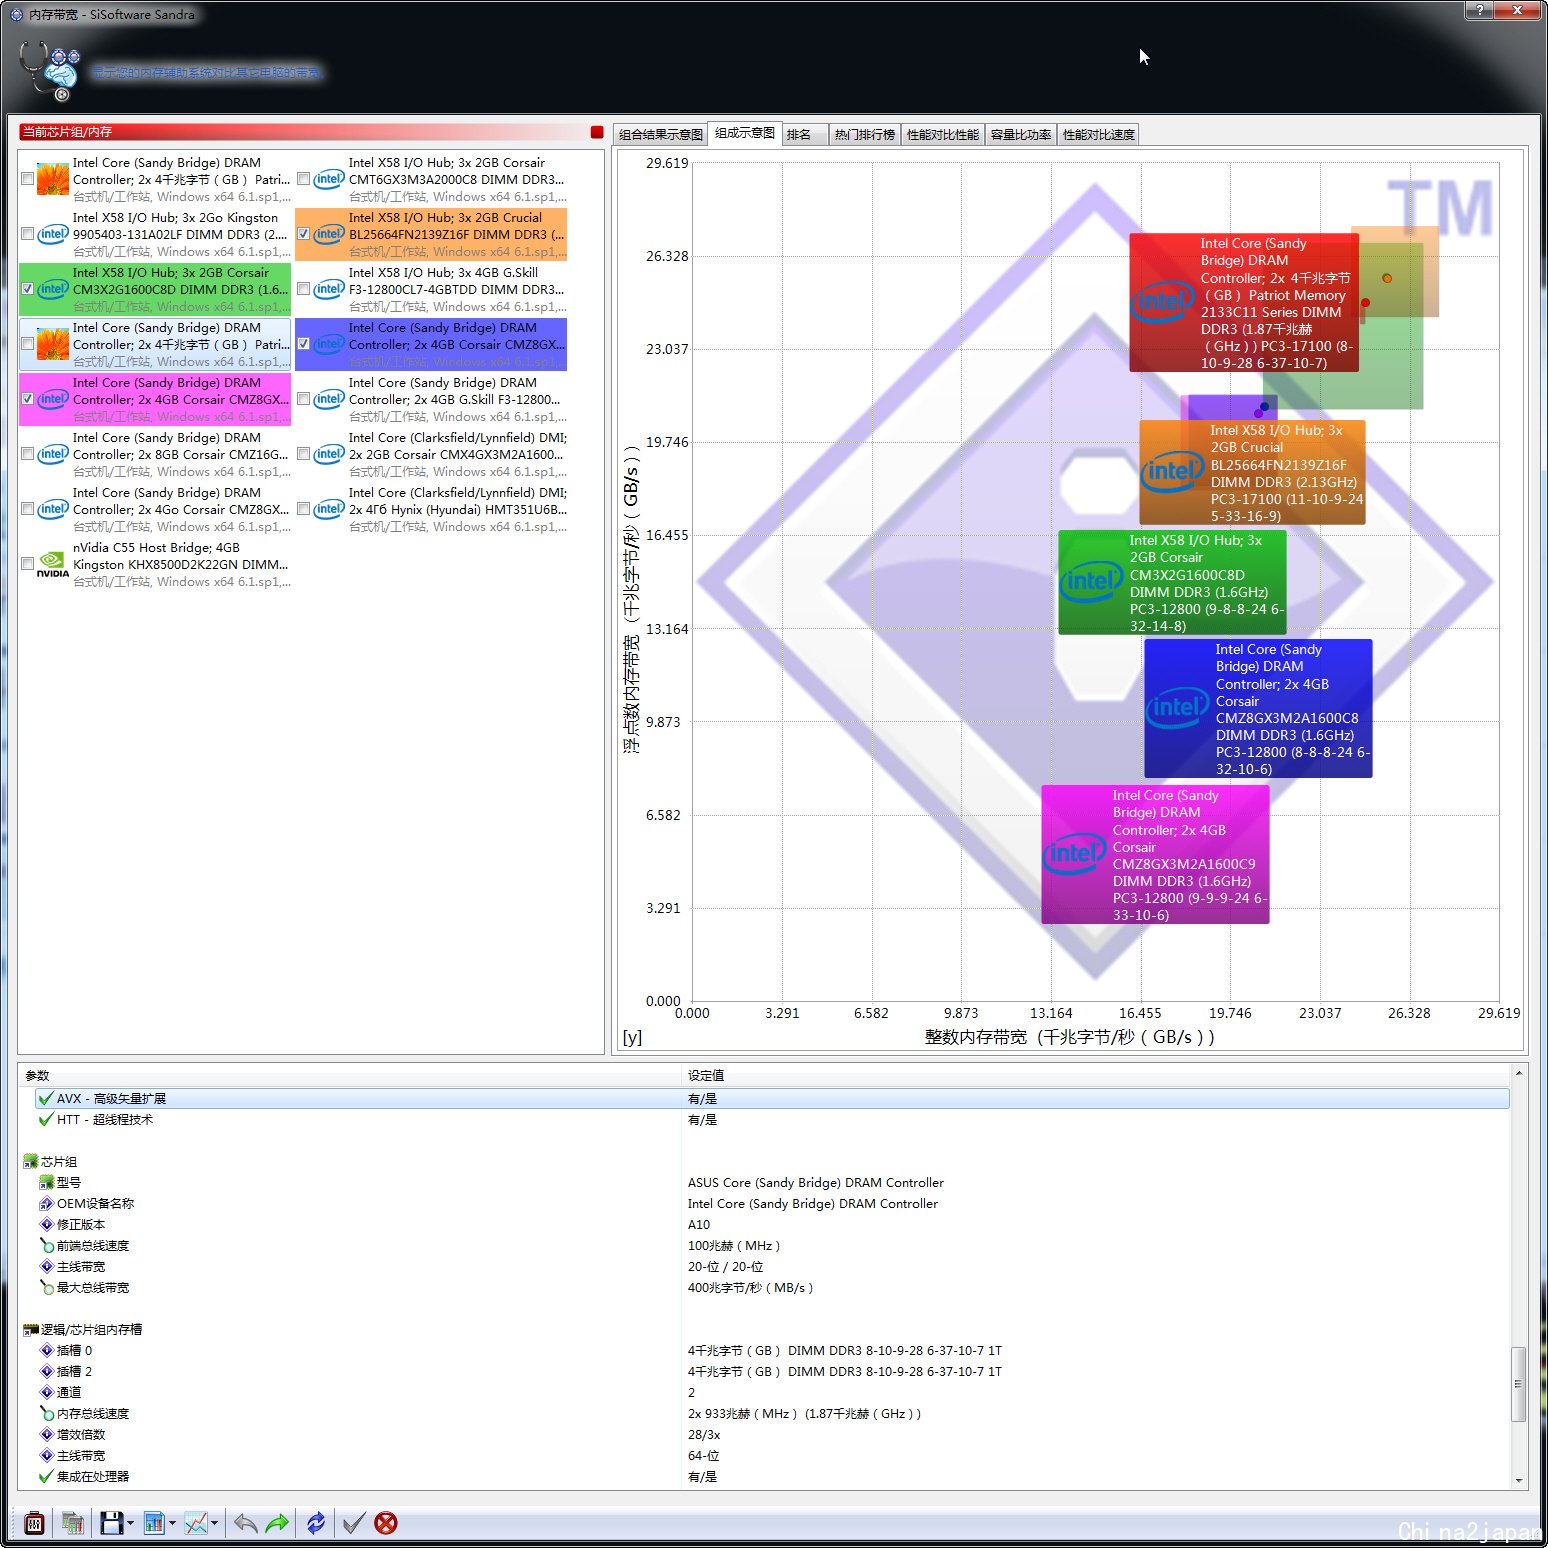The image size is (1548, 1548).
Task: Click the red square beside 当前芯片组/内存
Action: 597,132
